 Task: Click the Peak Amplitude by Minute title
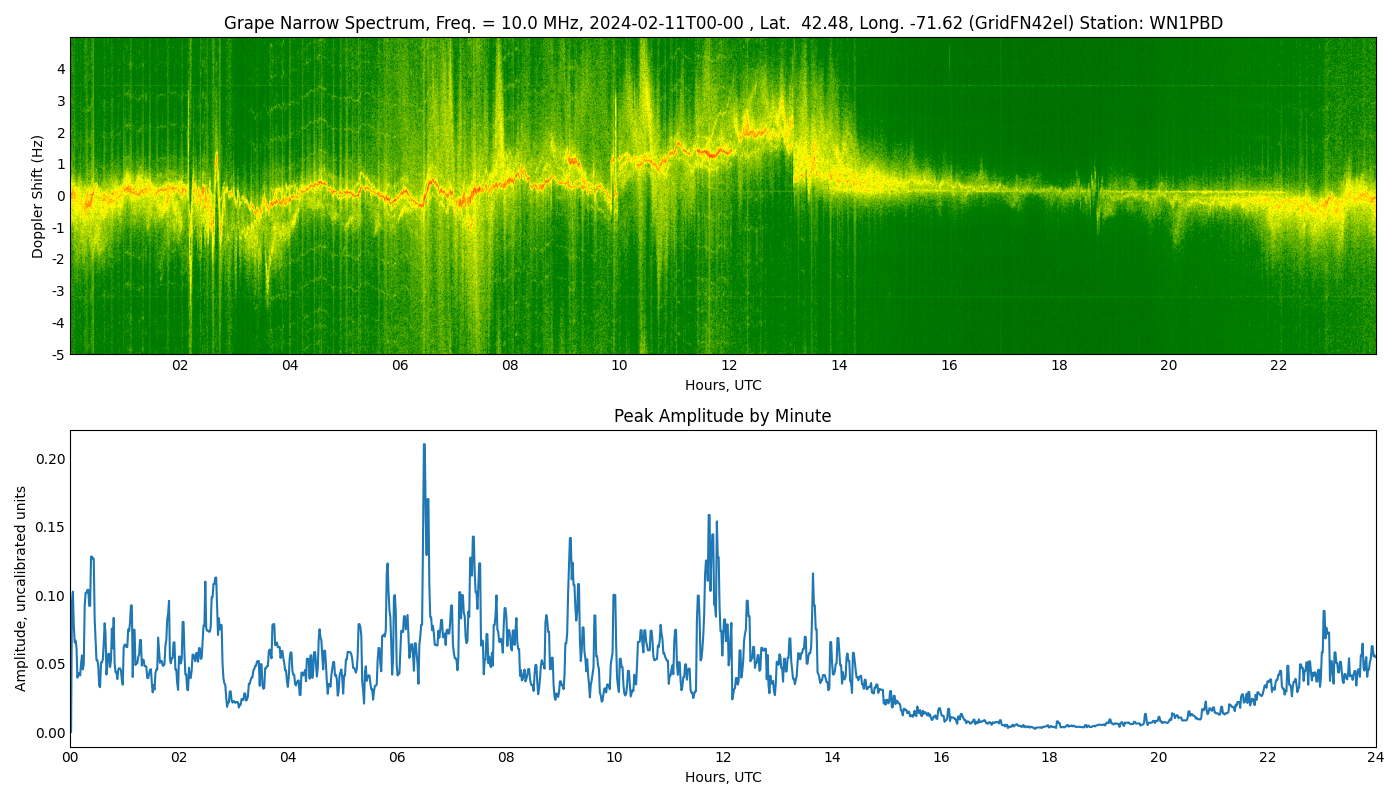click(x=722, y=416)
